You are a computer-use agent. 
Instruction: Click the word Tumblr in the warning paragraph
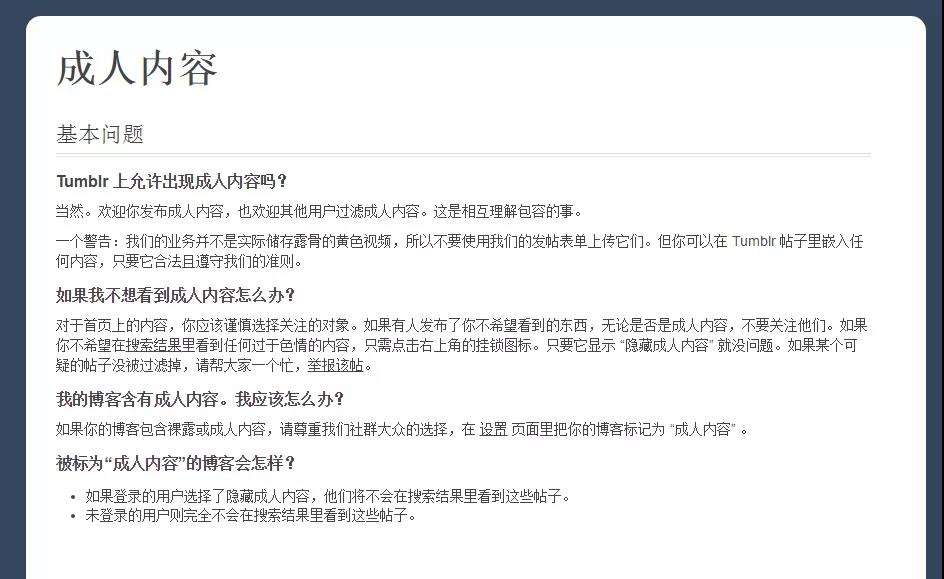(x=754, y=242)
